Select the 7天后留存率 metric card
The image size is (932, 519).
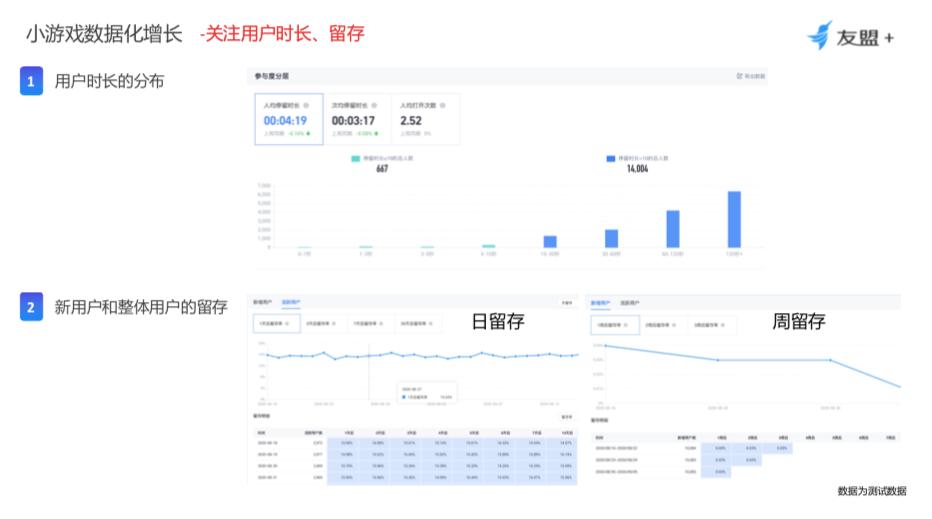[371, 324]
